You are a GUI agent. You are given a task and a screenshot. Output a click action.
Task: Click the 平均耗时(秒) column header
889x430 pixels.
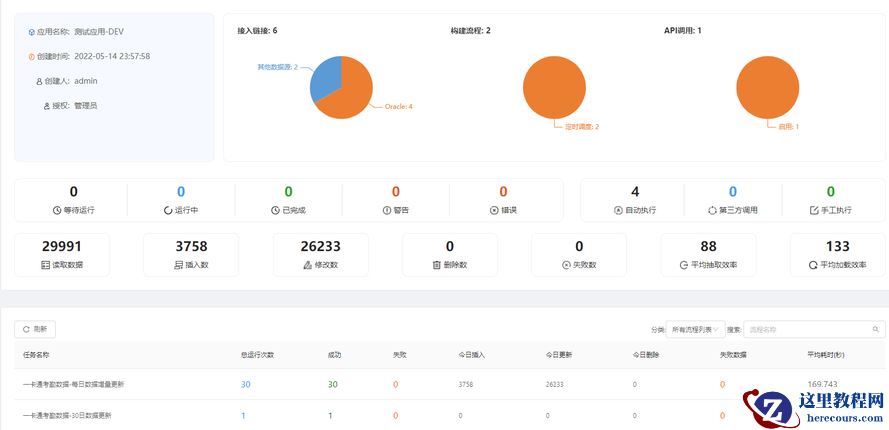click(826, 355)
